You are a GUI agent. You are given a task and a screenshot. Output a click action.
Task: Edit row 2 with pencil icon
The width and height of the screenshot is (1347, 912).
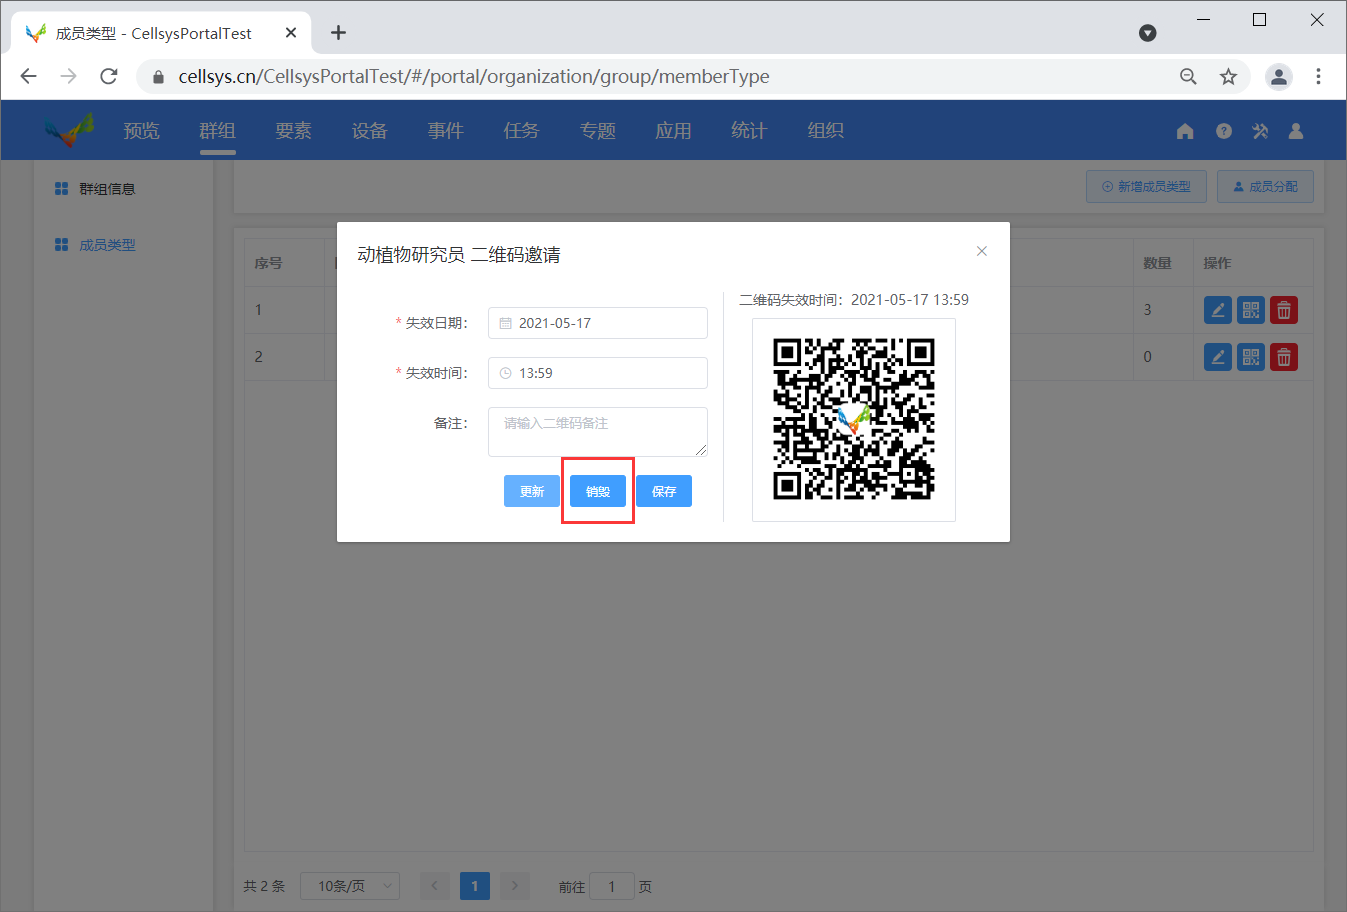coord(1218,357)
